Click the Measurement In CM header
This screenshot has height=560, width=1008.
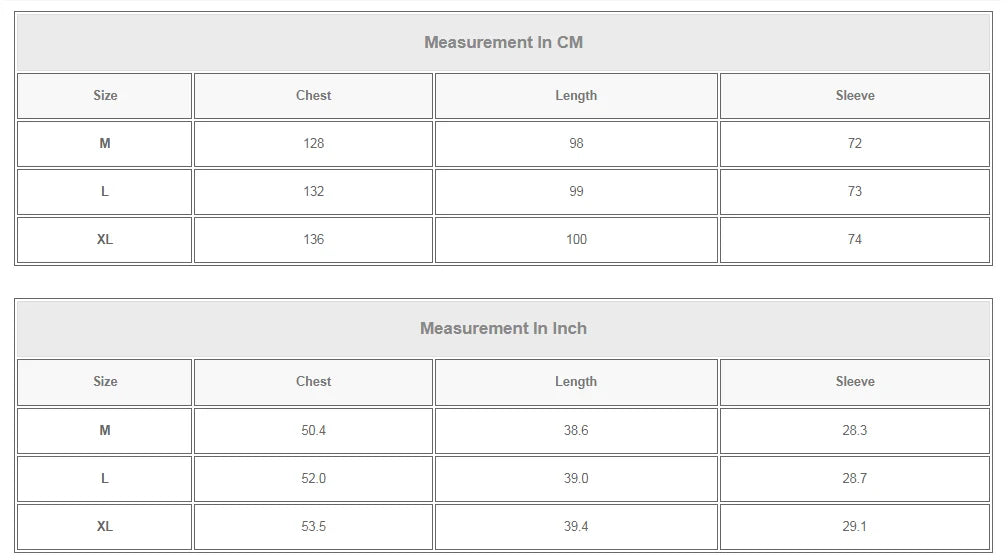click(x=503, y=42)
